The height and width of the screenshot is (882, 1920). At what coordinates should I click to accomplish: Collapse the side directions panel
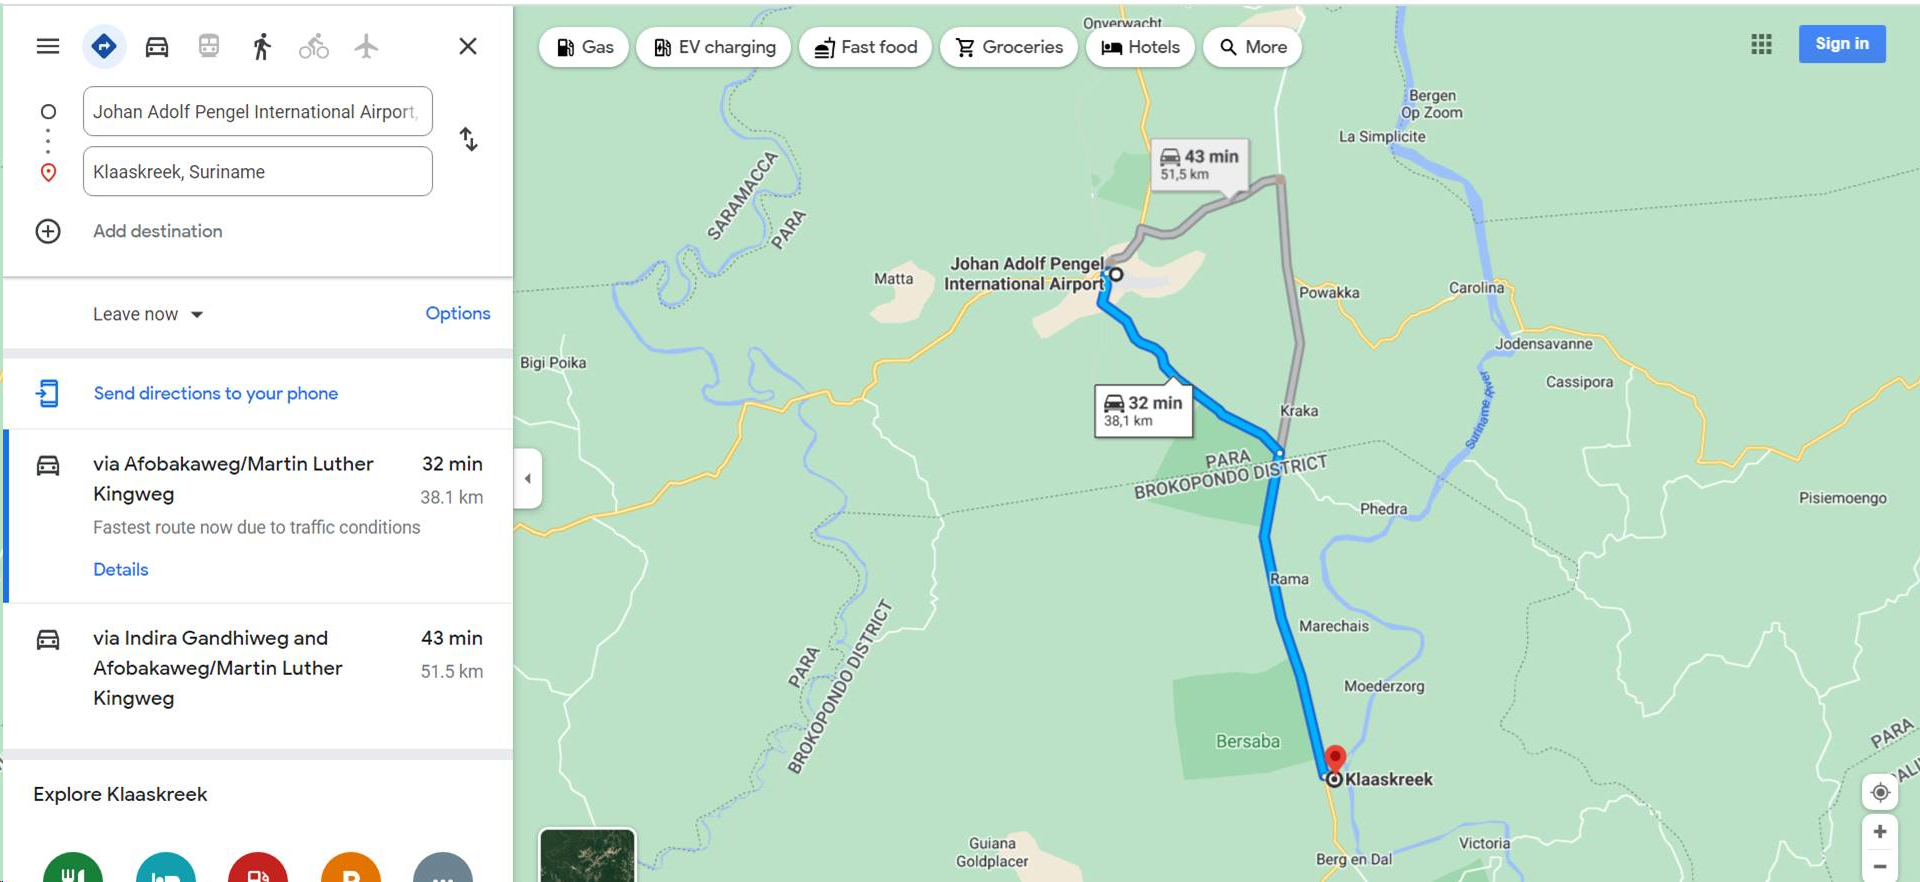click(x=528, y=478)
